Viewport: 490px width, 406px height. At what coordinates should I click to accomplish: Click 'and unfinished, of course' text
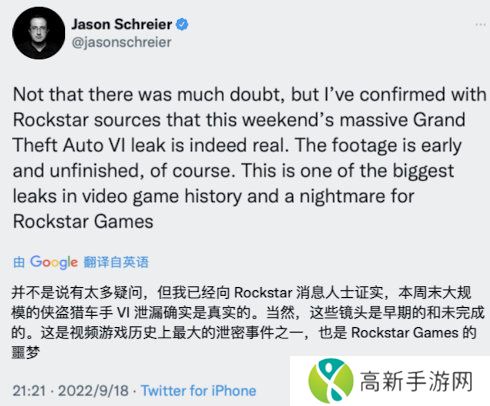click(x=122, y=171)
